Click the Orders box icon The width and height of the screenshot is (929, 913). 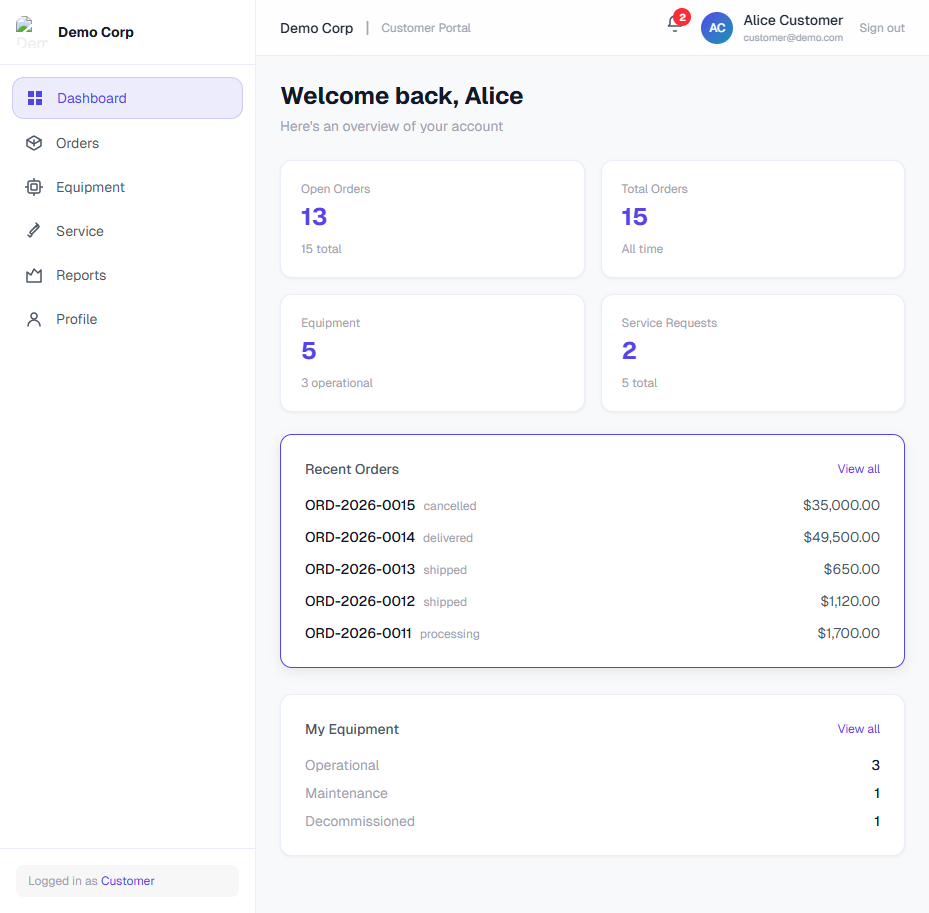(34, 143)
